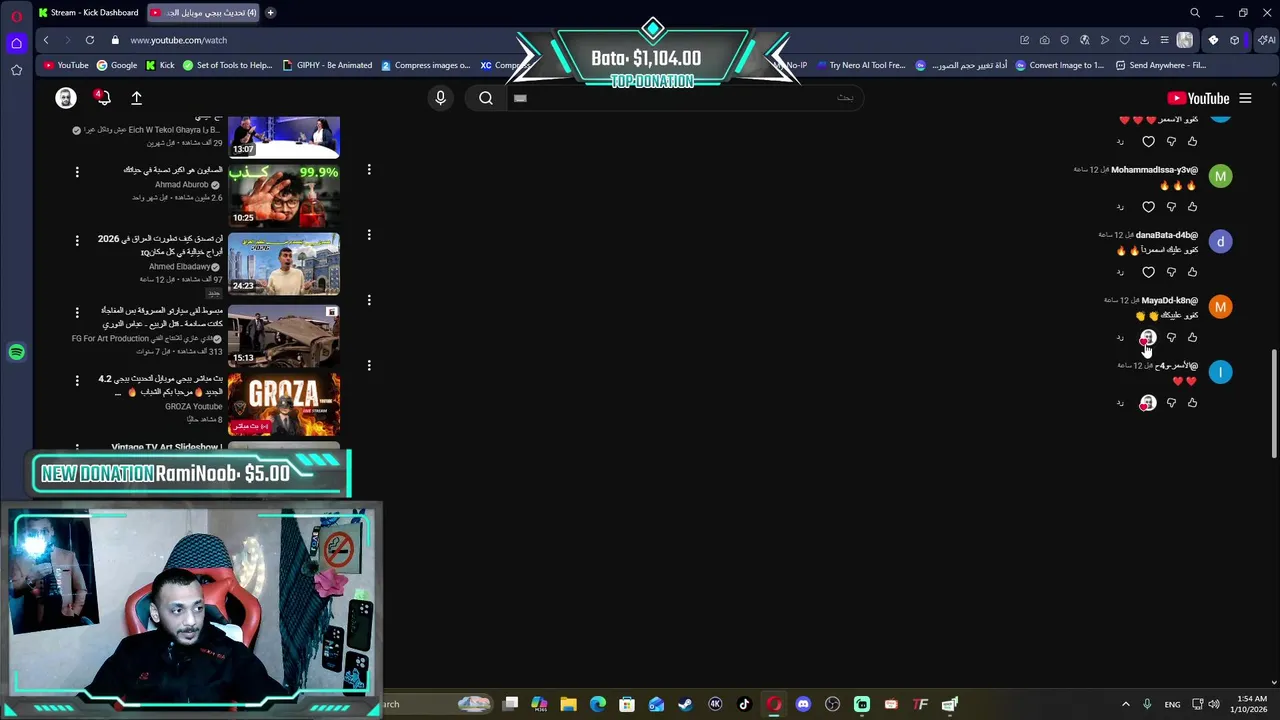Select the active YouTube video tab
The image size is (1280, 720).
click(204, 13)
